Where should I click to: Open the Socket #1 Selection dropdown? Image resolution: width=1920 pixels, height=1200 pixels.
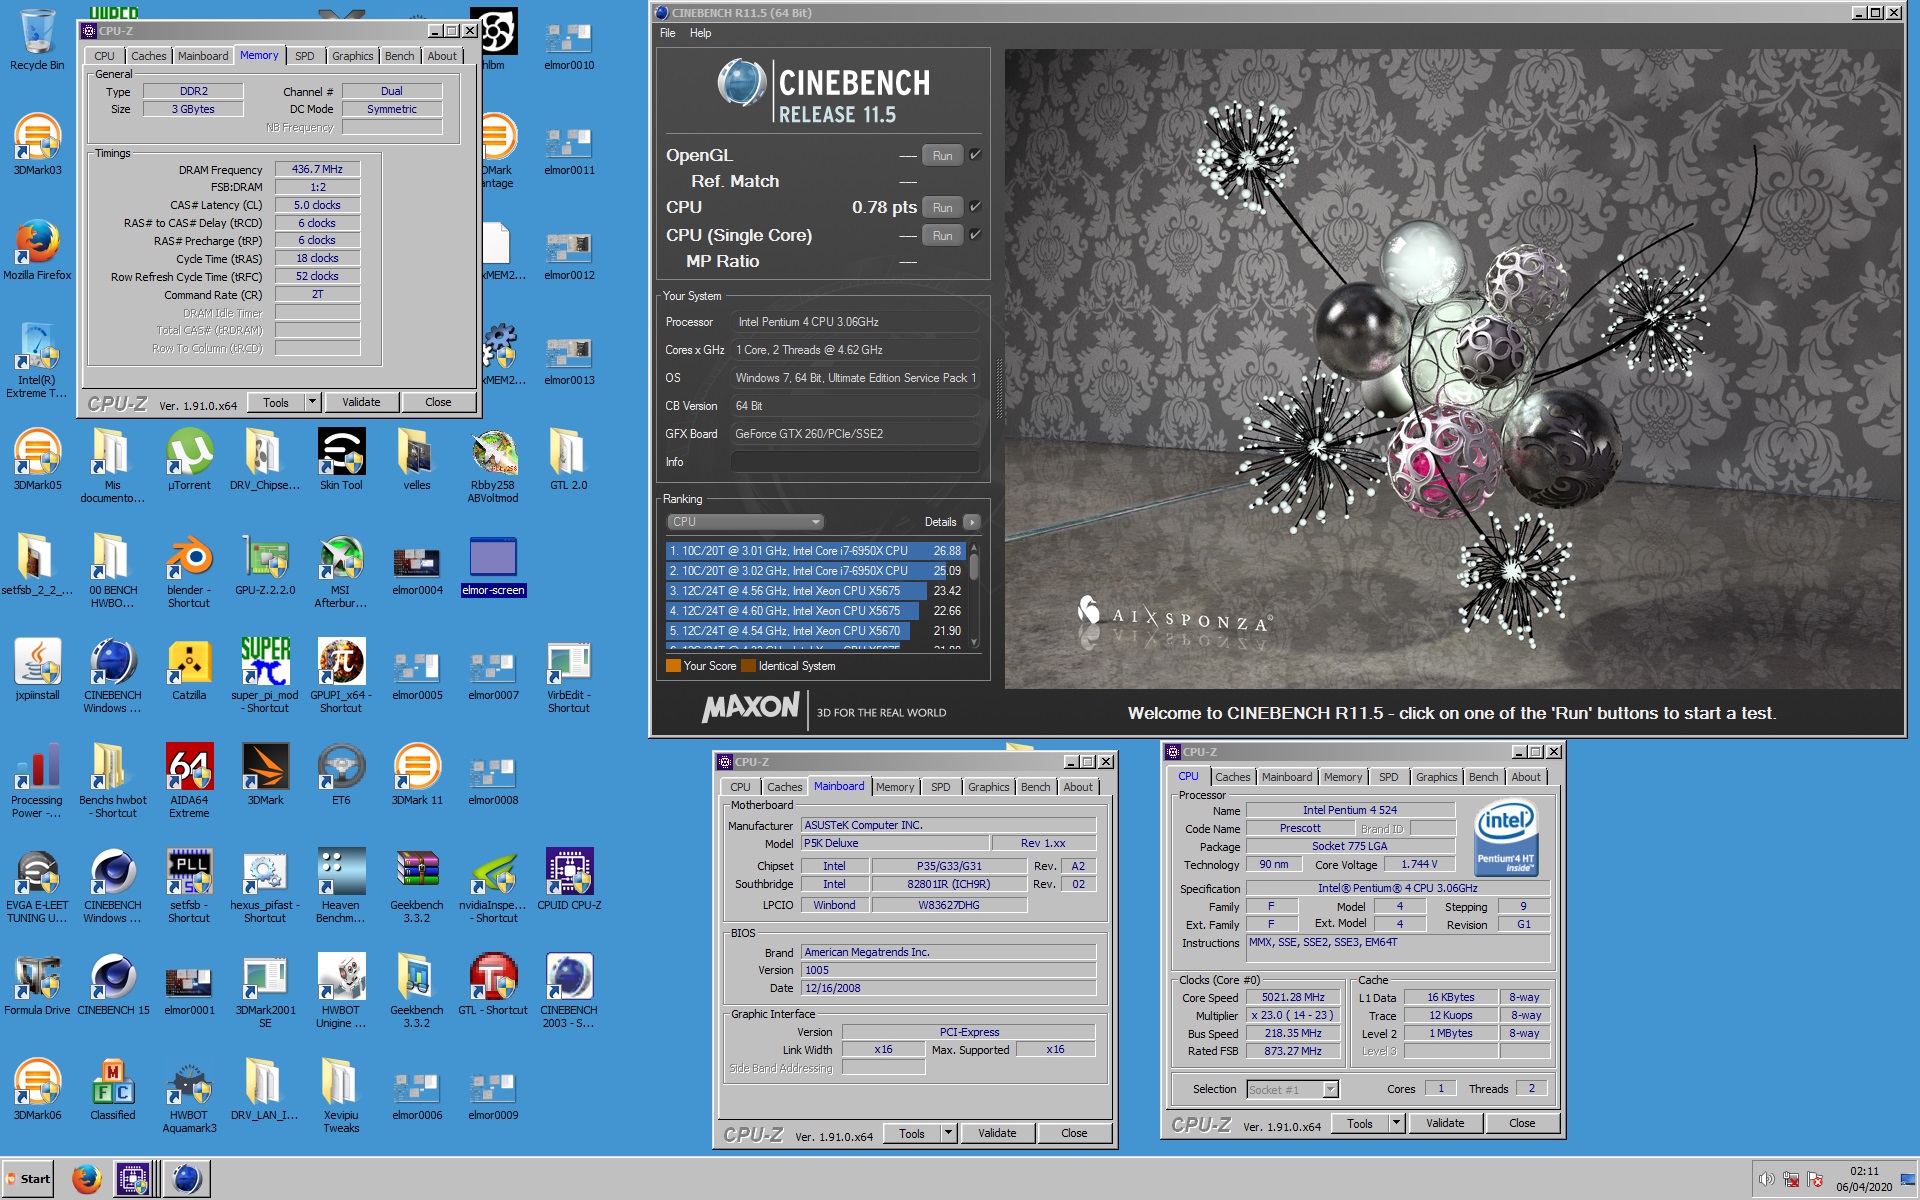1292,1089
